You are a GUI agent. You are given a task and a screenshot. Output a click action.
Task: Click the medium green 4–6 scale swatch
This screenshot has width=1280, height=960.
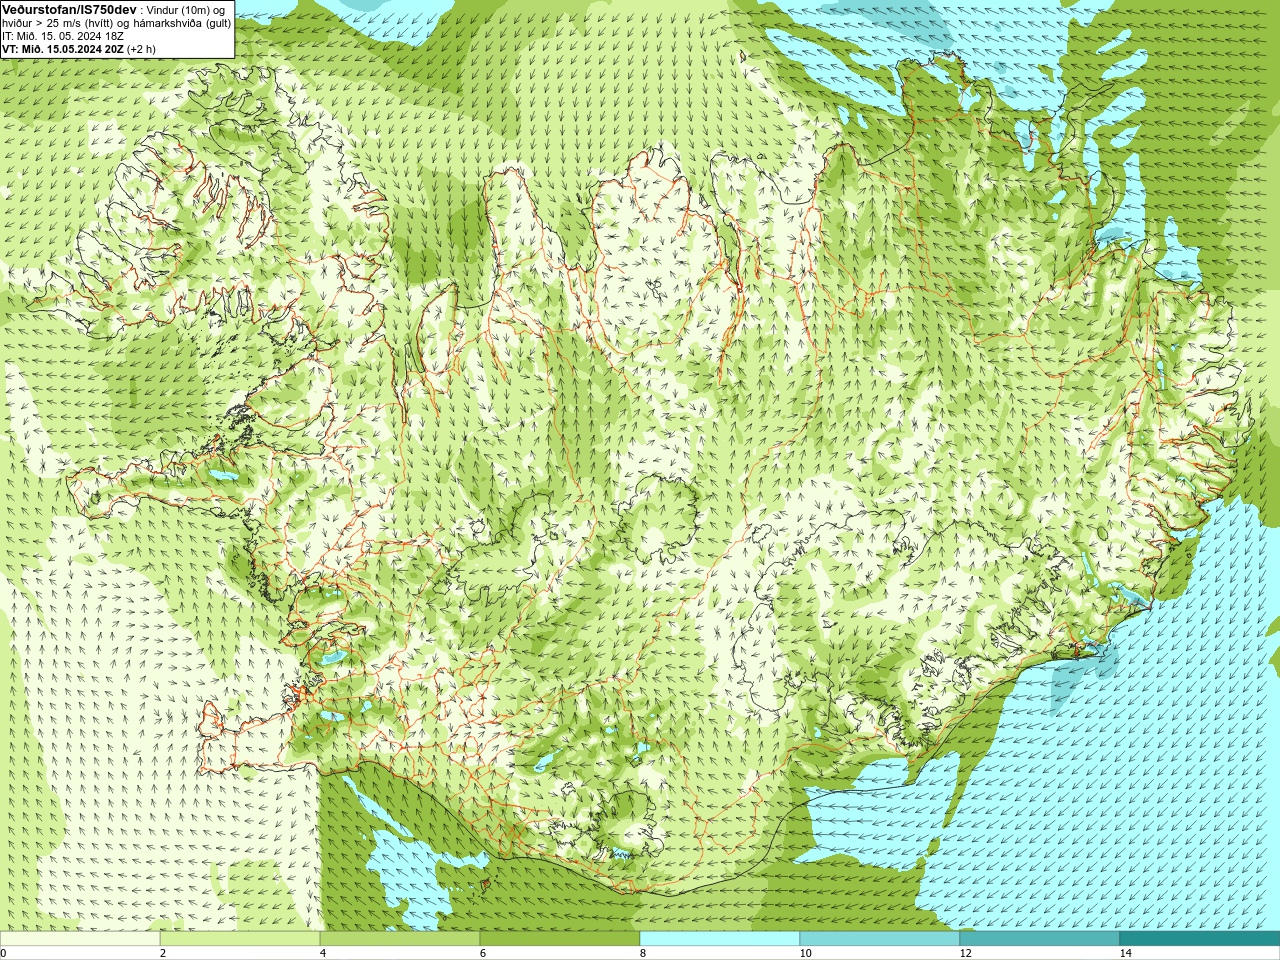click(x=400, y=939)
